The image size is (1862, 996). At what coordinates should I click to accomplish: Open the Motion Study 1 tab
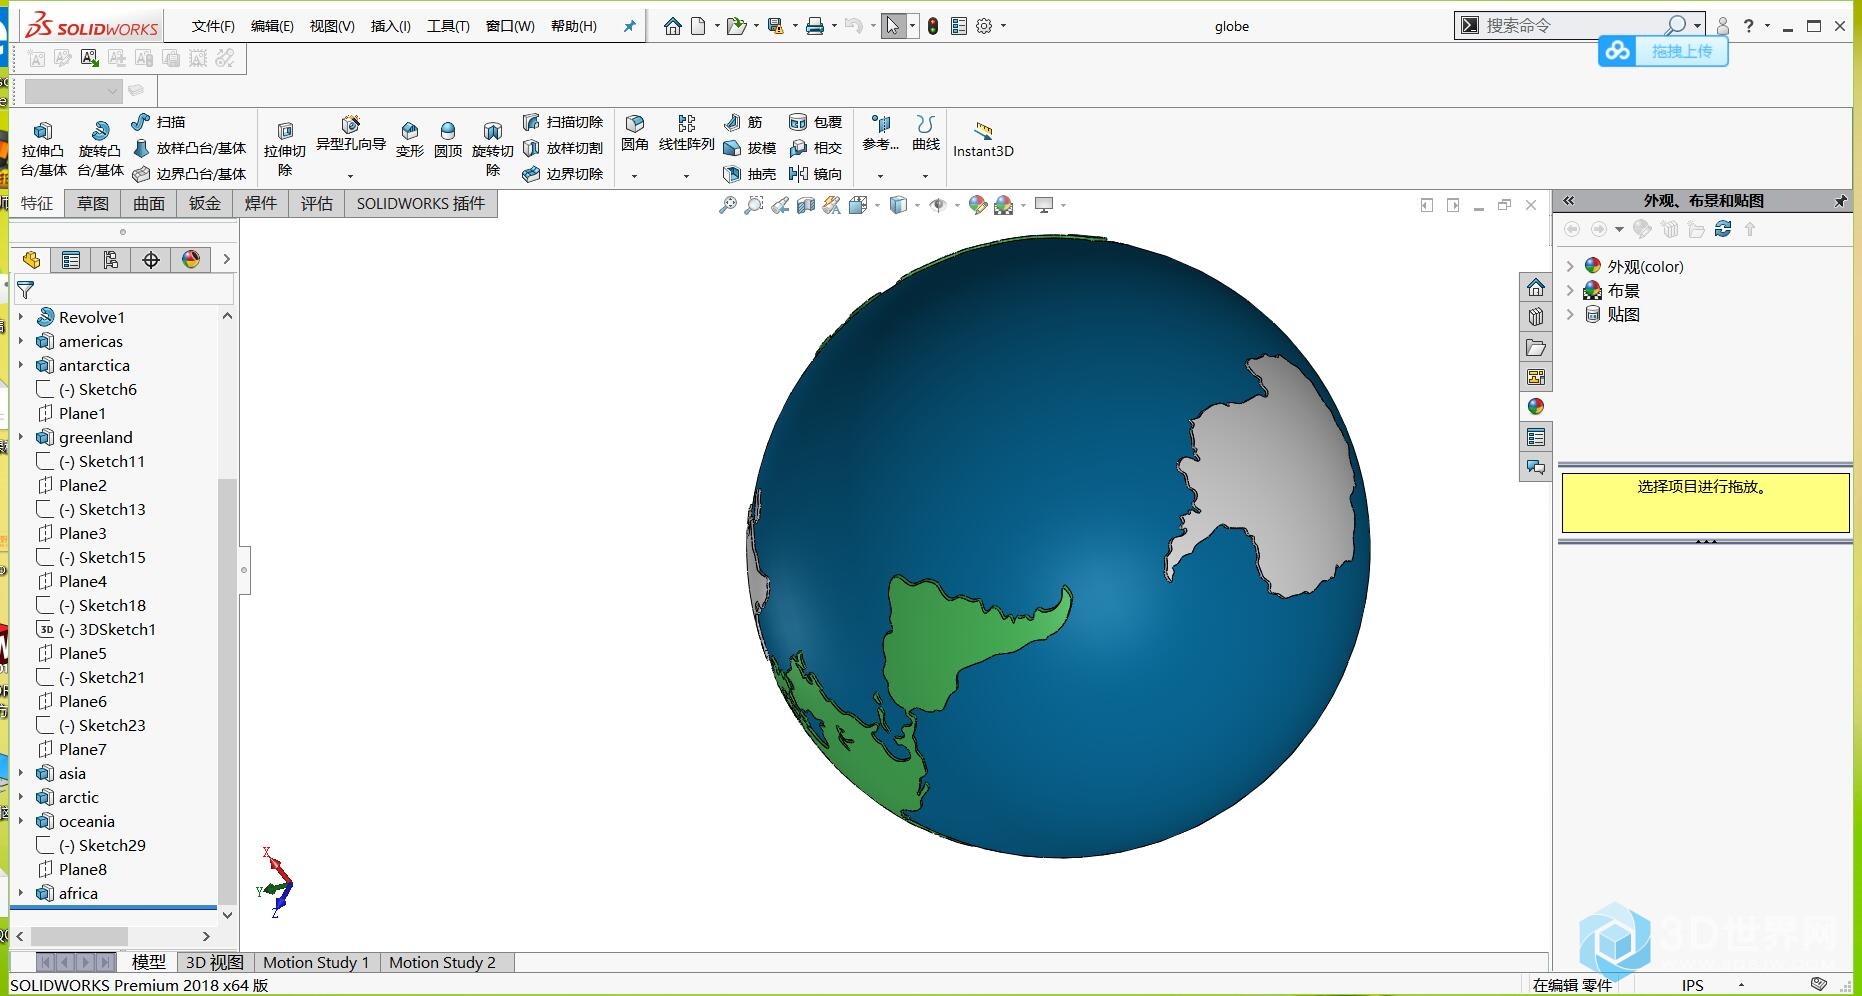click(x=316, y=962)
